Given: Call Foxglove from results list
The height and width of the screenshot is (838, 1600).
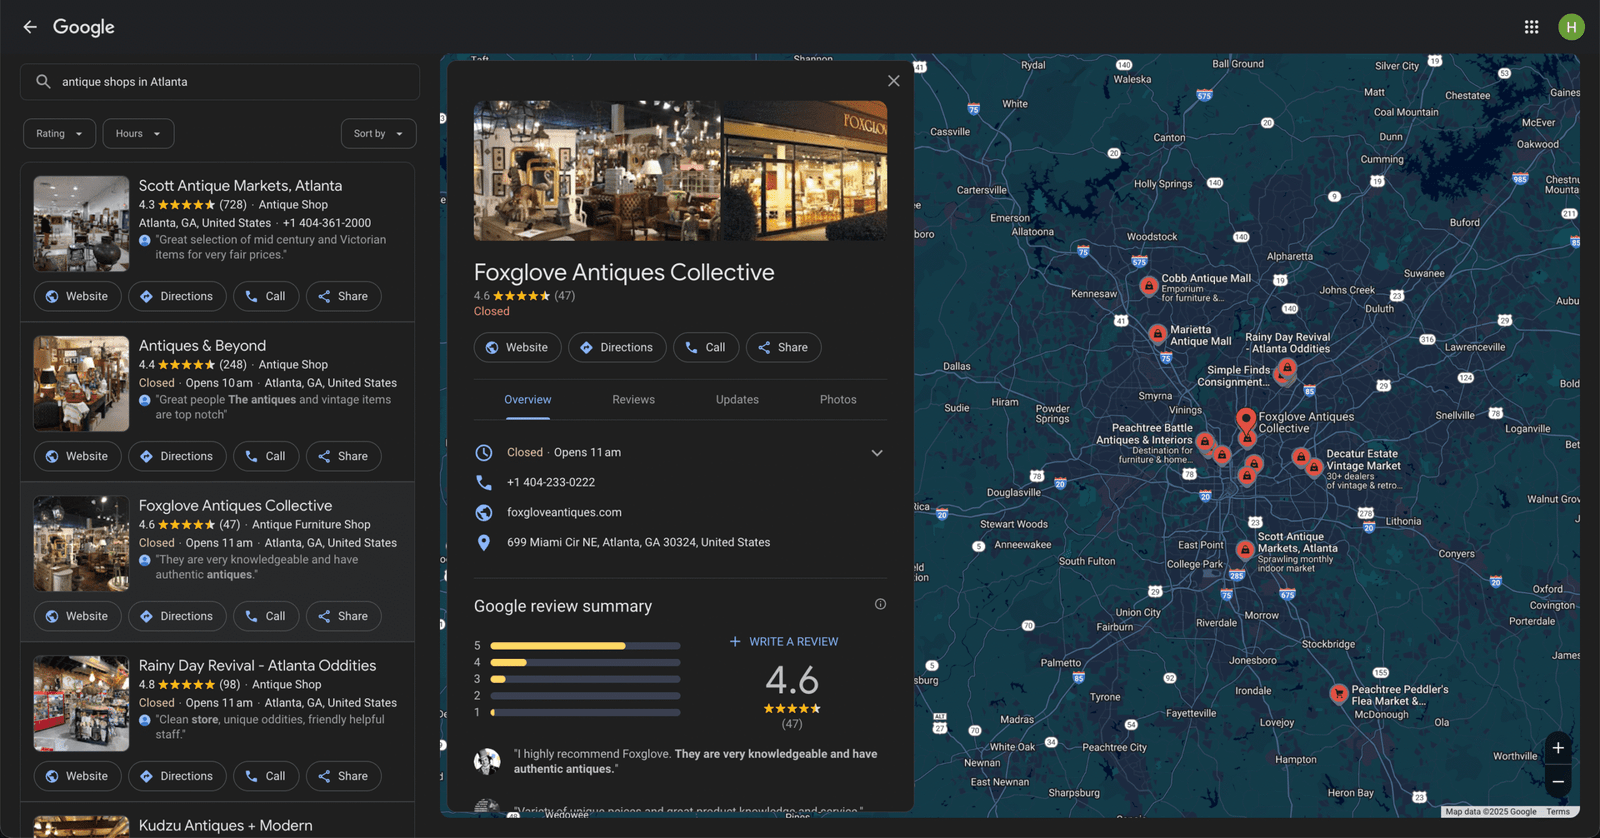Looking at the screenshot, I should pyautogui.click(x=266, y=616).
